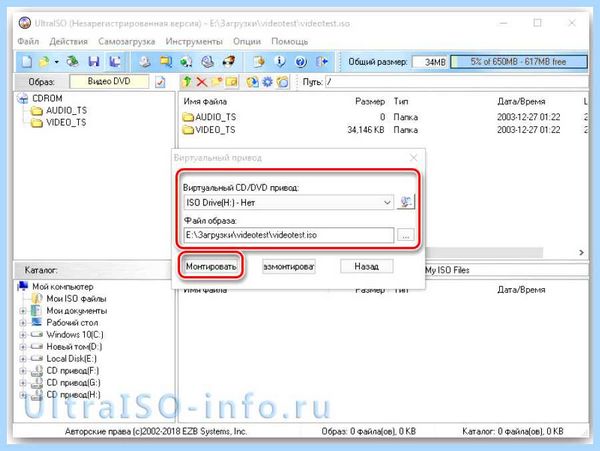Screen dimensions: 600x451
Task: Click the Make CD/DVD image icon
Action: (144, 62)
